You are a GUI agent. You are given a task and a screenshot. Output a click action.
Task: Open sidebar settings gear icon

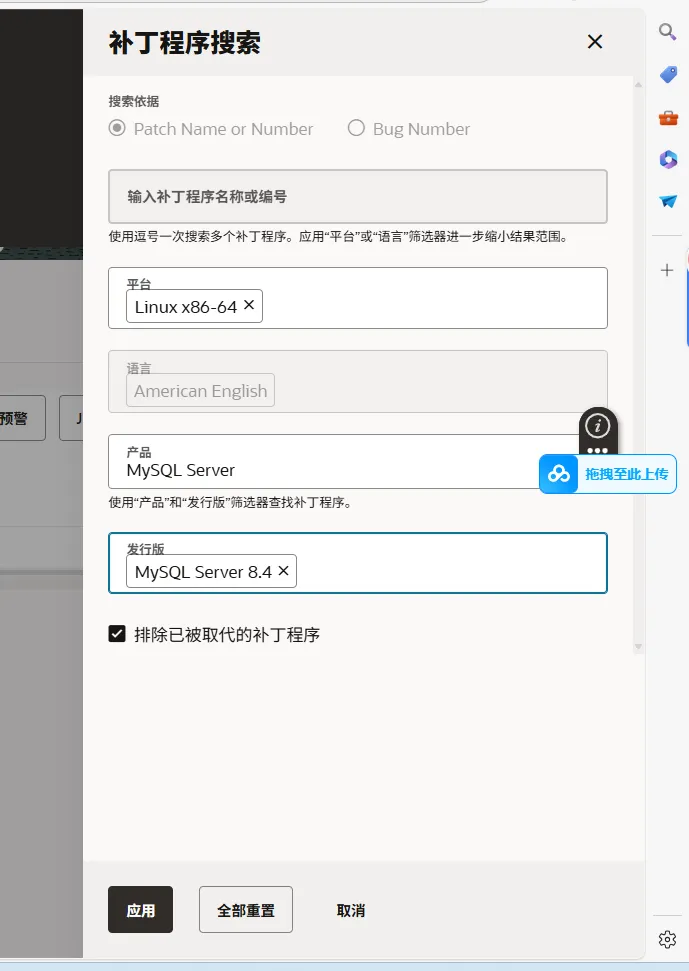click(x=667, y=939)
